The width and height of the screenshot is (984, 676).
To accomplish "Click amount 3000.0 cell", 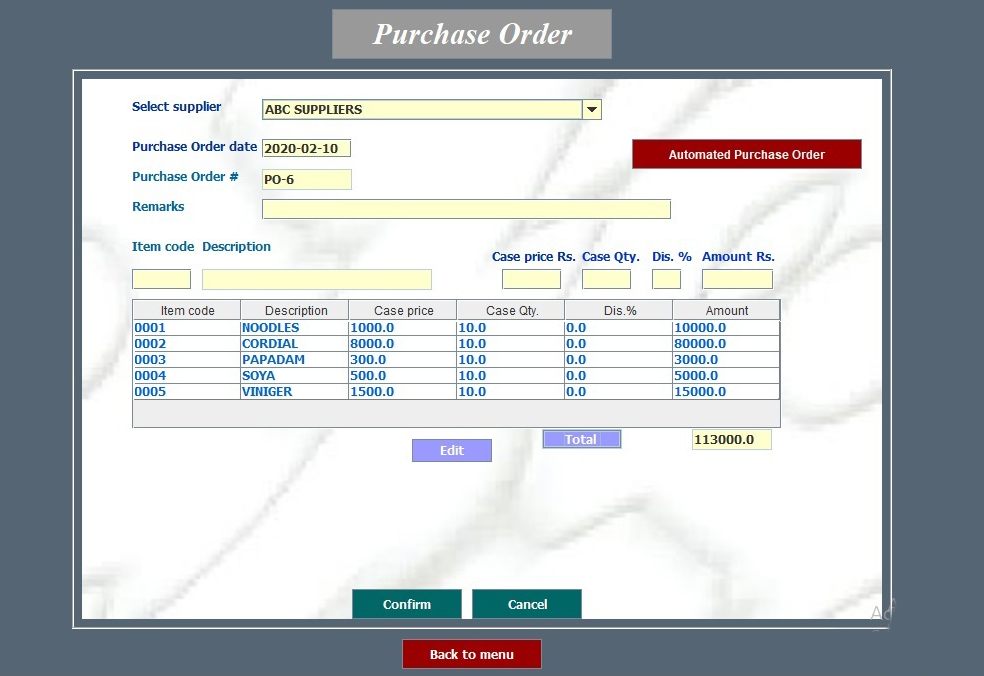I will tap(726, 360).
